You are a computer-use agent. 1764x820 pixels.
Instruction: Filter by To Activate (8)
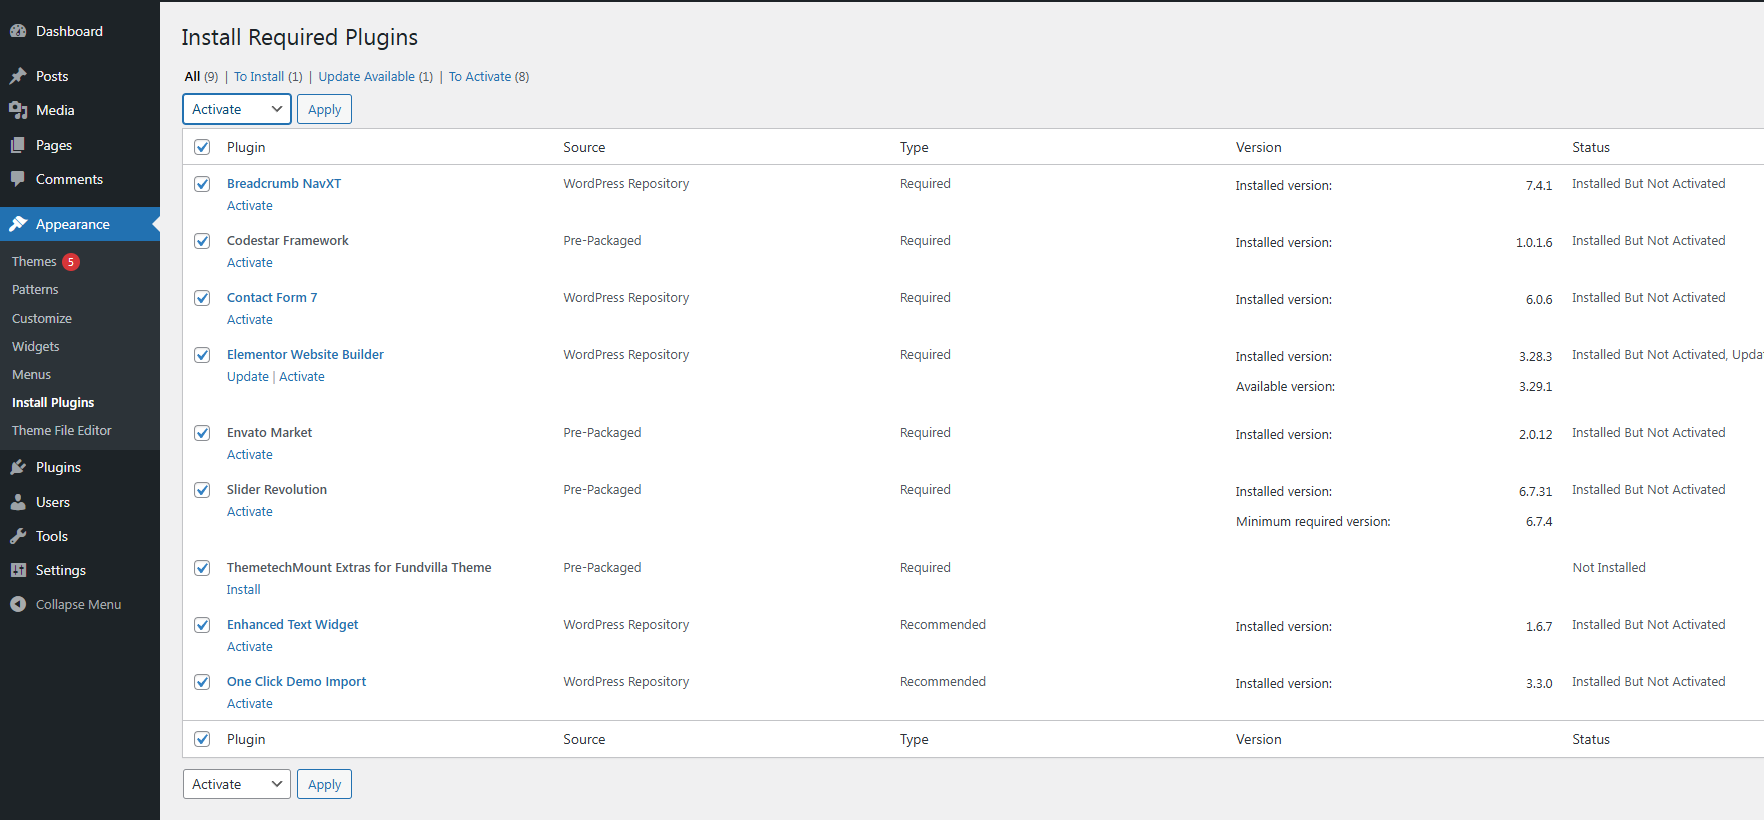pyautogui.click(x=489, y=76)
